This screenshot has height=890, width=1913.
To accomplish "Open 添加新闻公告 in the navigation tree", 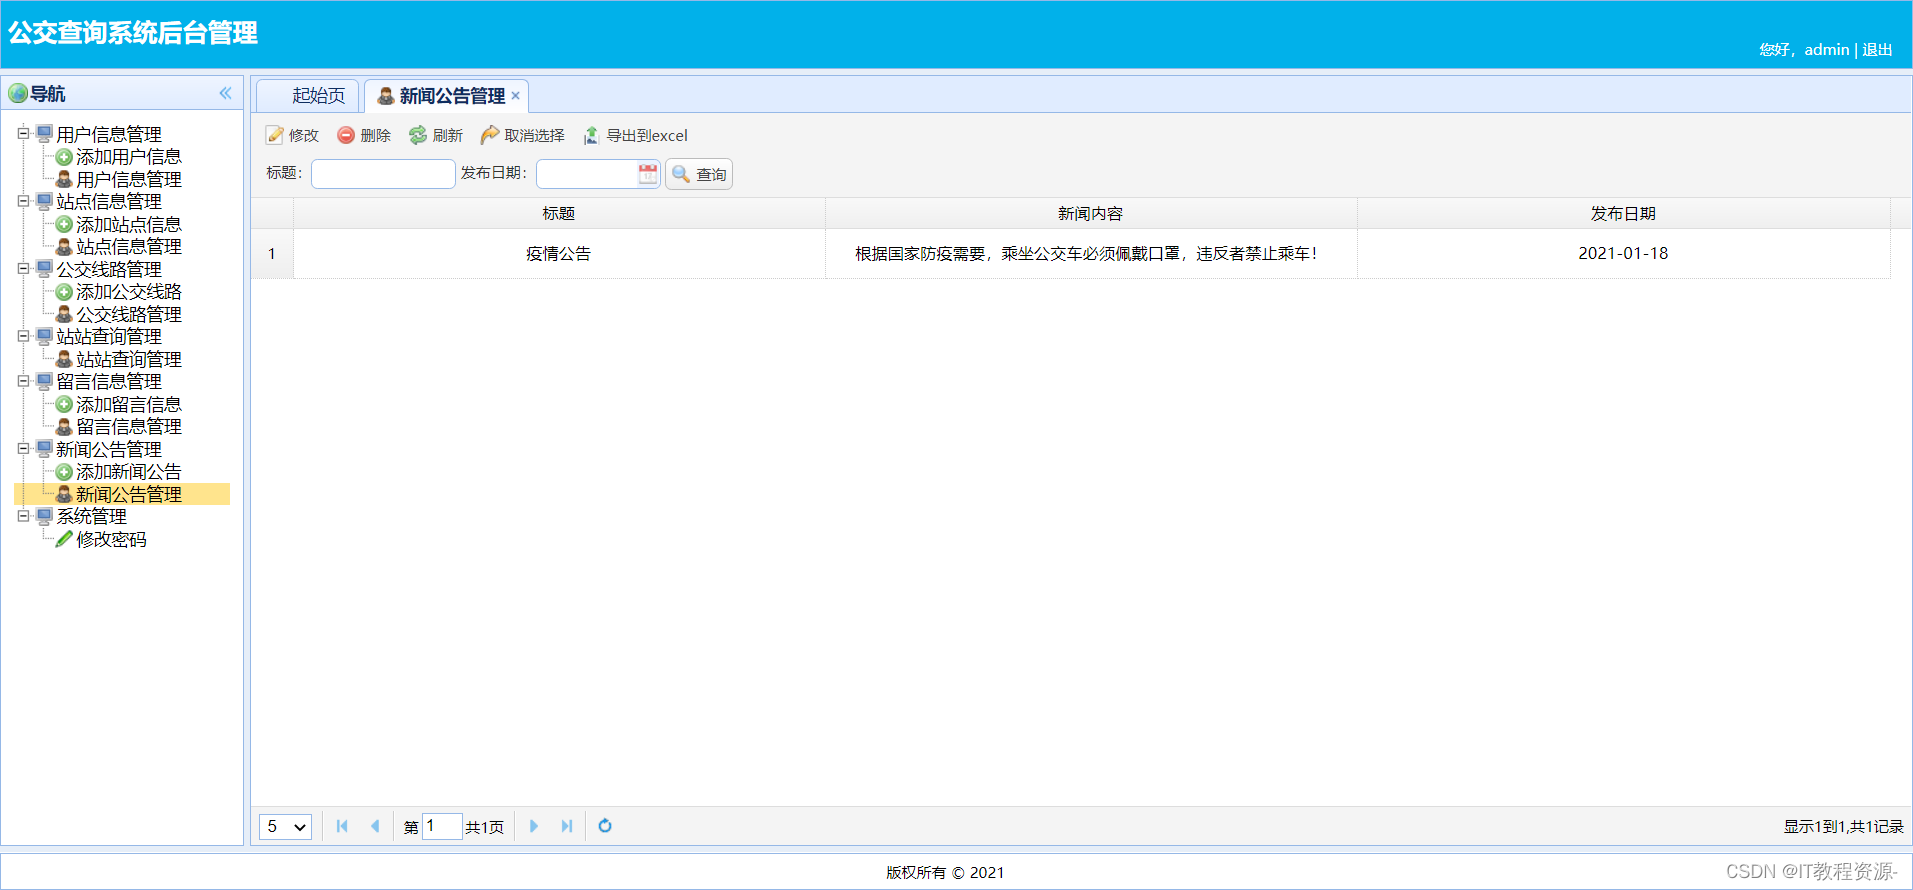I will 129,472.
